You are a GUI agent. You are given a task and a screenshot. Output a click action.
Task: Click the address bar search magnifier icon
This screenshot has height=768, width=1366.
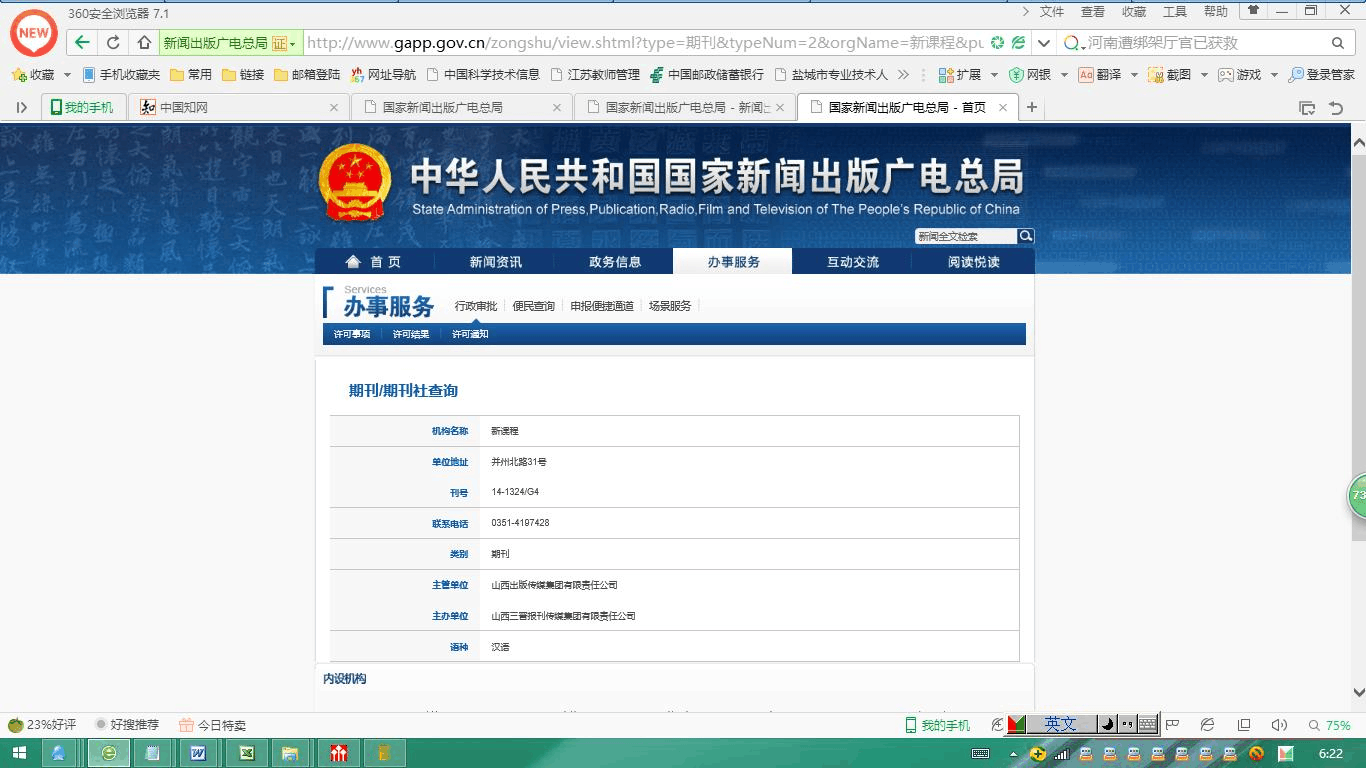click(1338, 43)
